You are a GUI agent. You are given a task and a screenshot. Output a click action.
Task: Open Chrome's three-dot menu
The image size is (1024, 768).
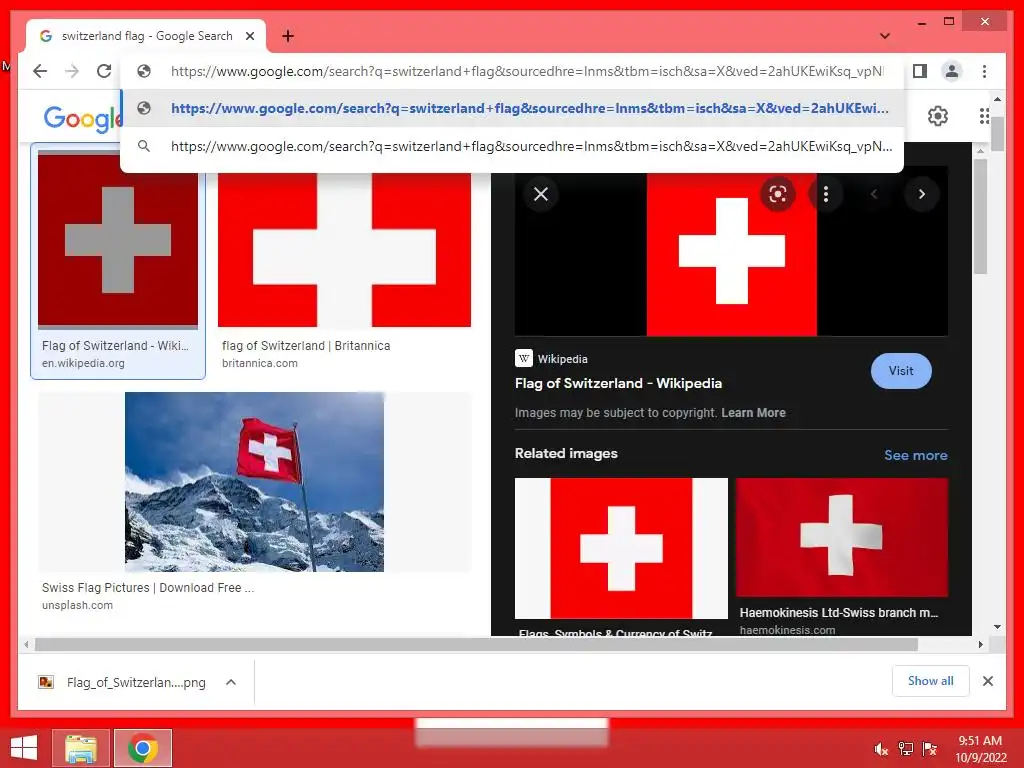984,71
